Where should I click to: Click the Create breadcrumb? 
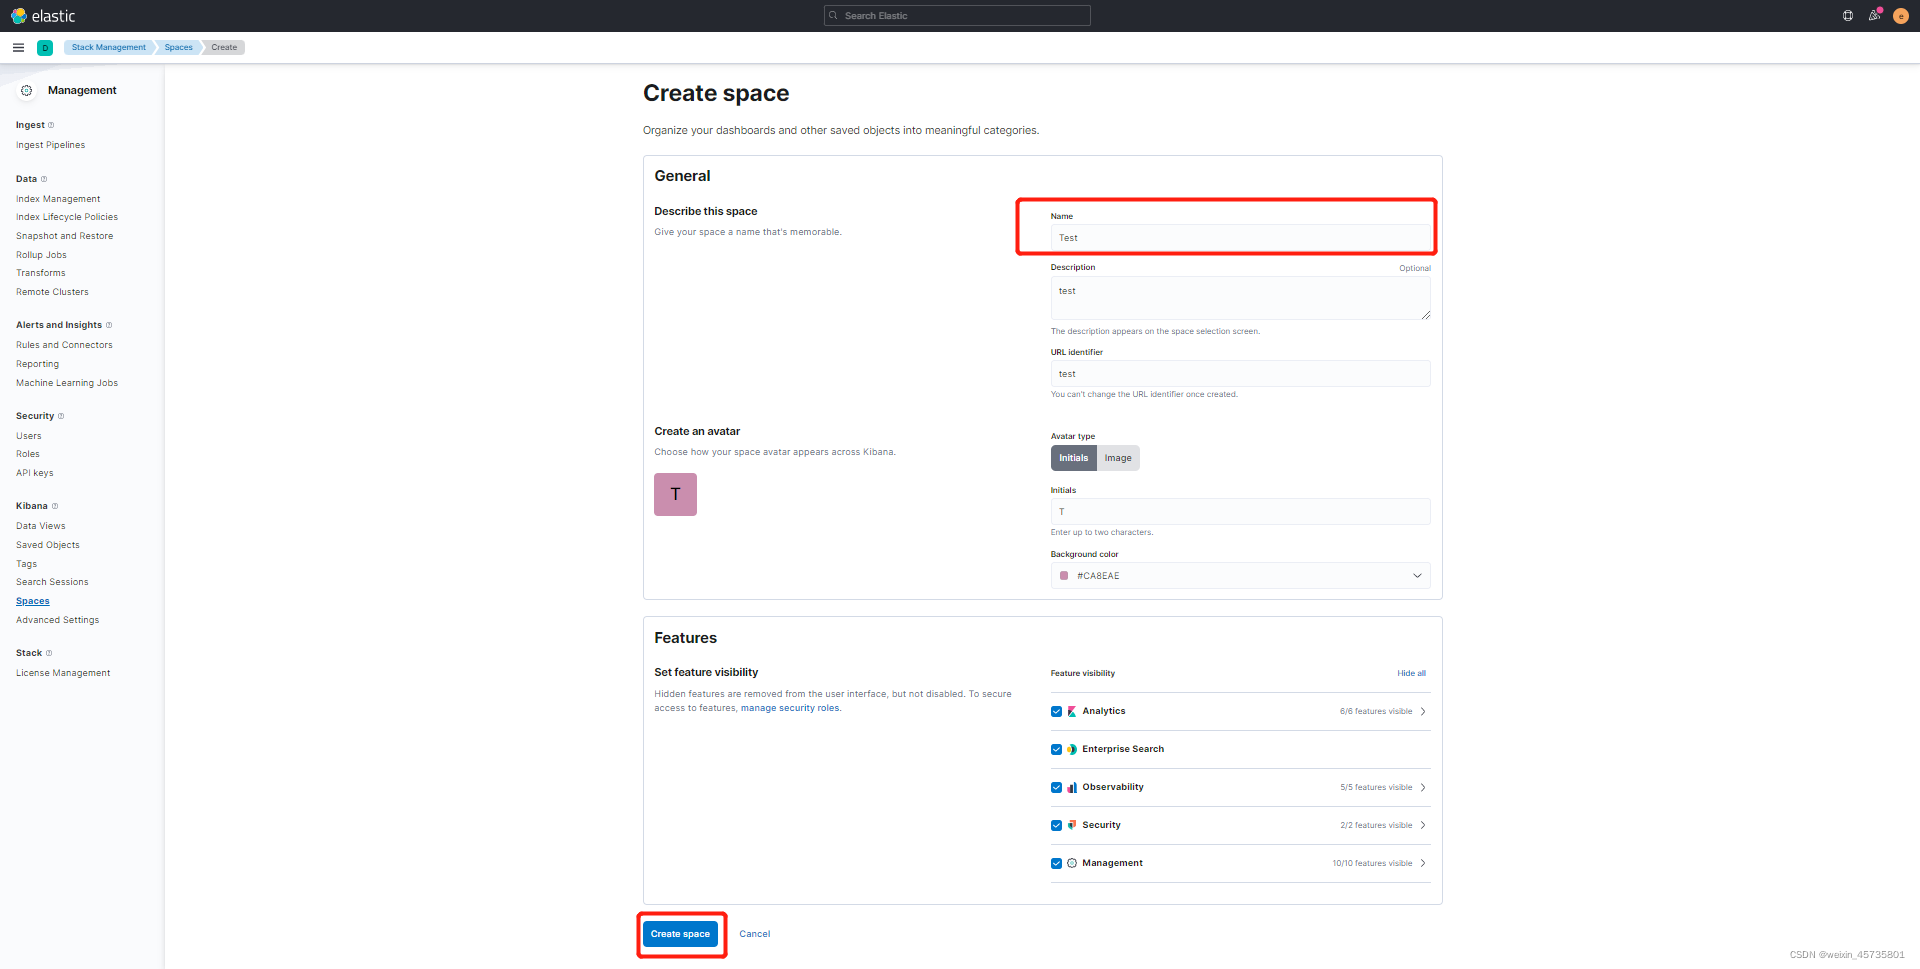click(x=224, y=47)
